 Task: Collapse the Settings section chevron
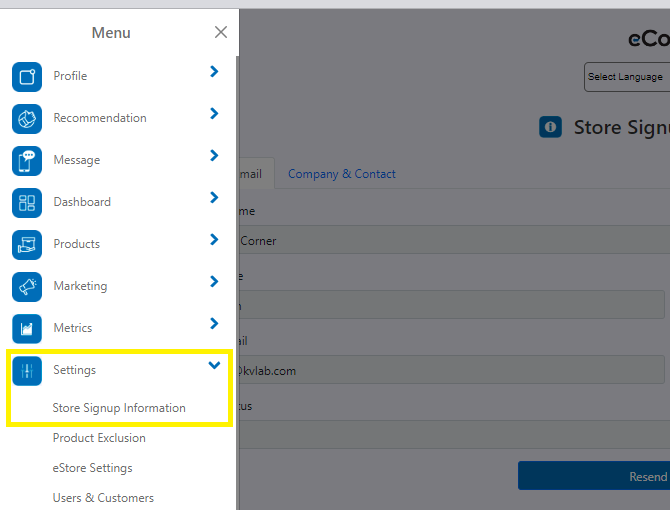click(214, 366)
